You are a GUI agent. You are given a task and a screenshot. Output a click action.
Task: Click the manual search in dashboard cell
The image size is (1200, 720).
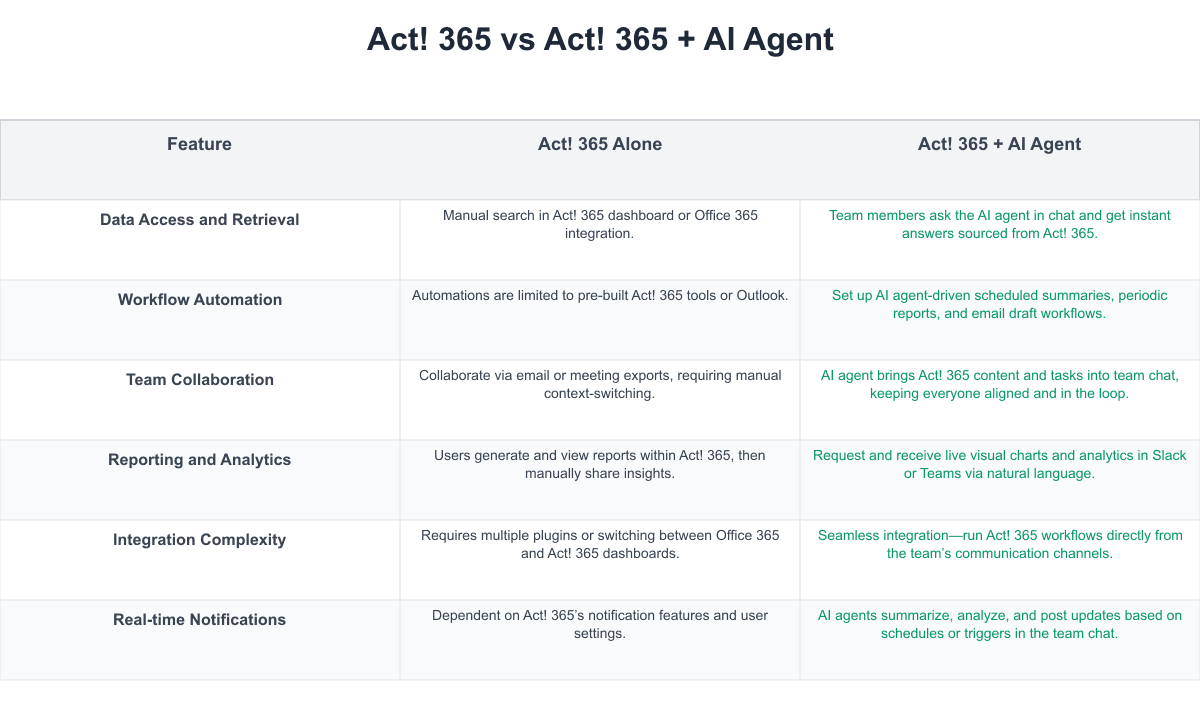point(600,224)
